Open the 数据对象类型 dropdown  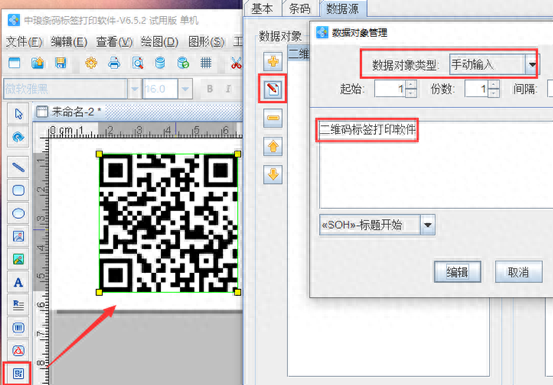(532, 65)
